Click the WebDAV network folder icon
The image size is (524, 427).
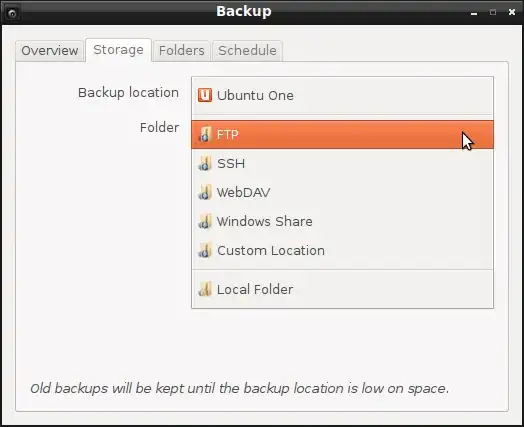[205, 192]
